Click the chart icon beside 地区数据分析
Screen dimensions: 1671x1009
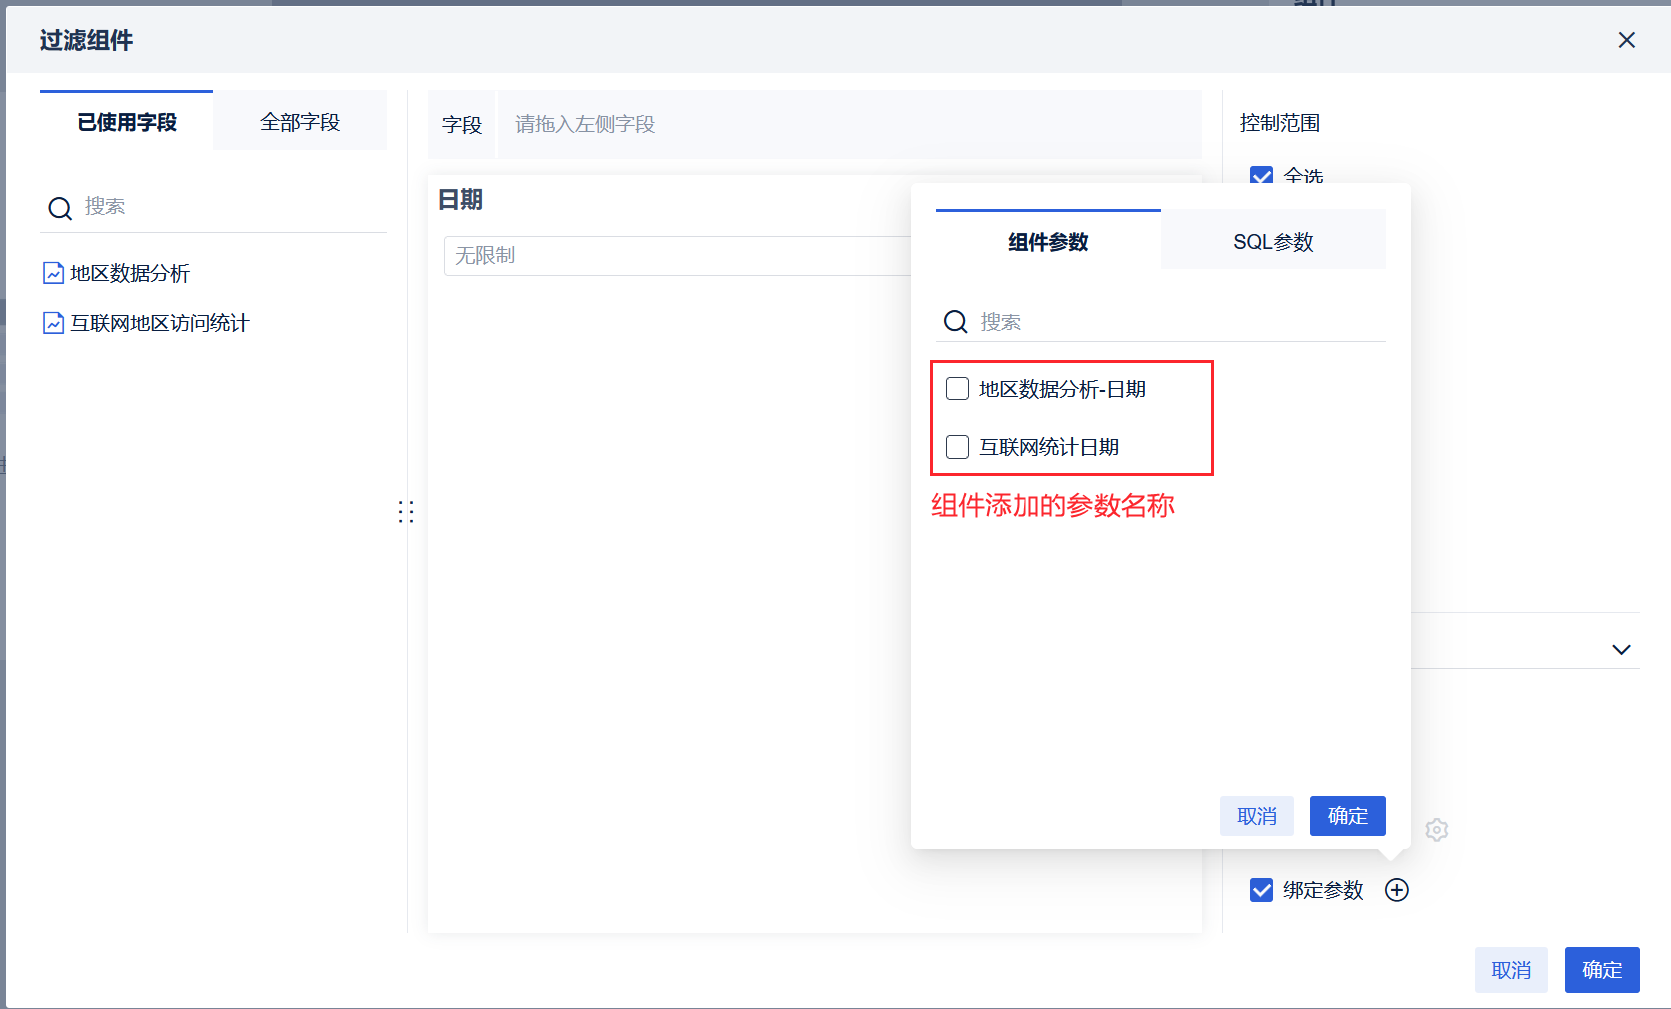point(53,273)
